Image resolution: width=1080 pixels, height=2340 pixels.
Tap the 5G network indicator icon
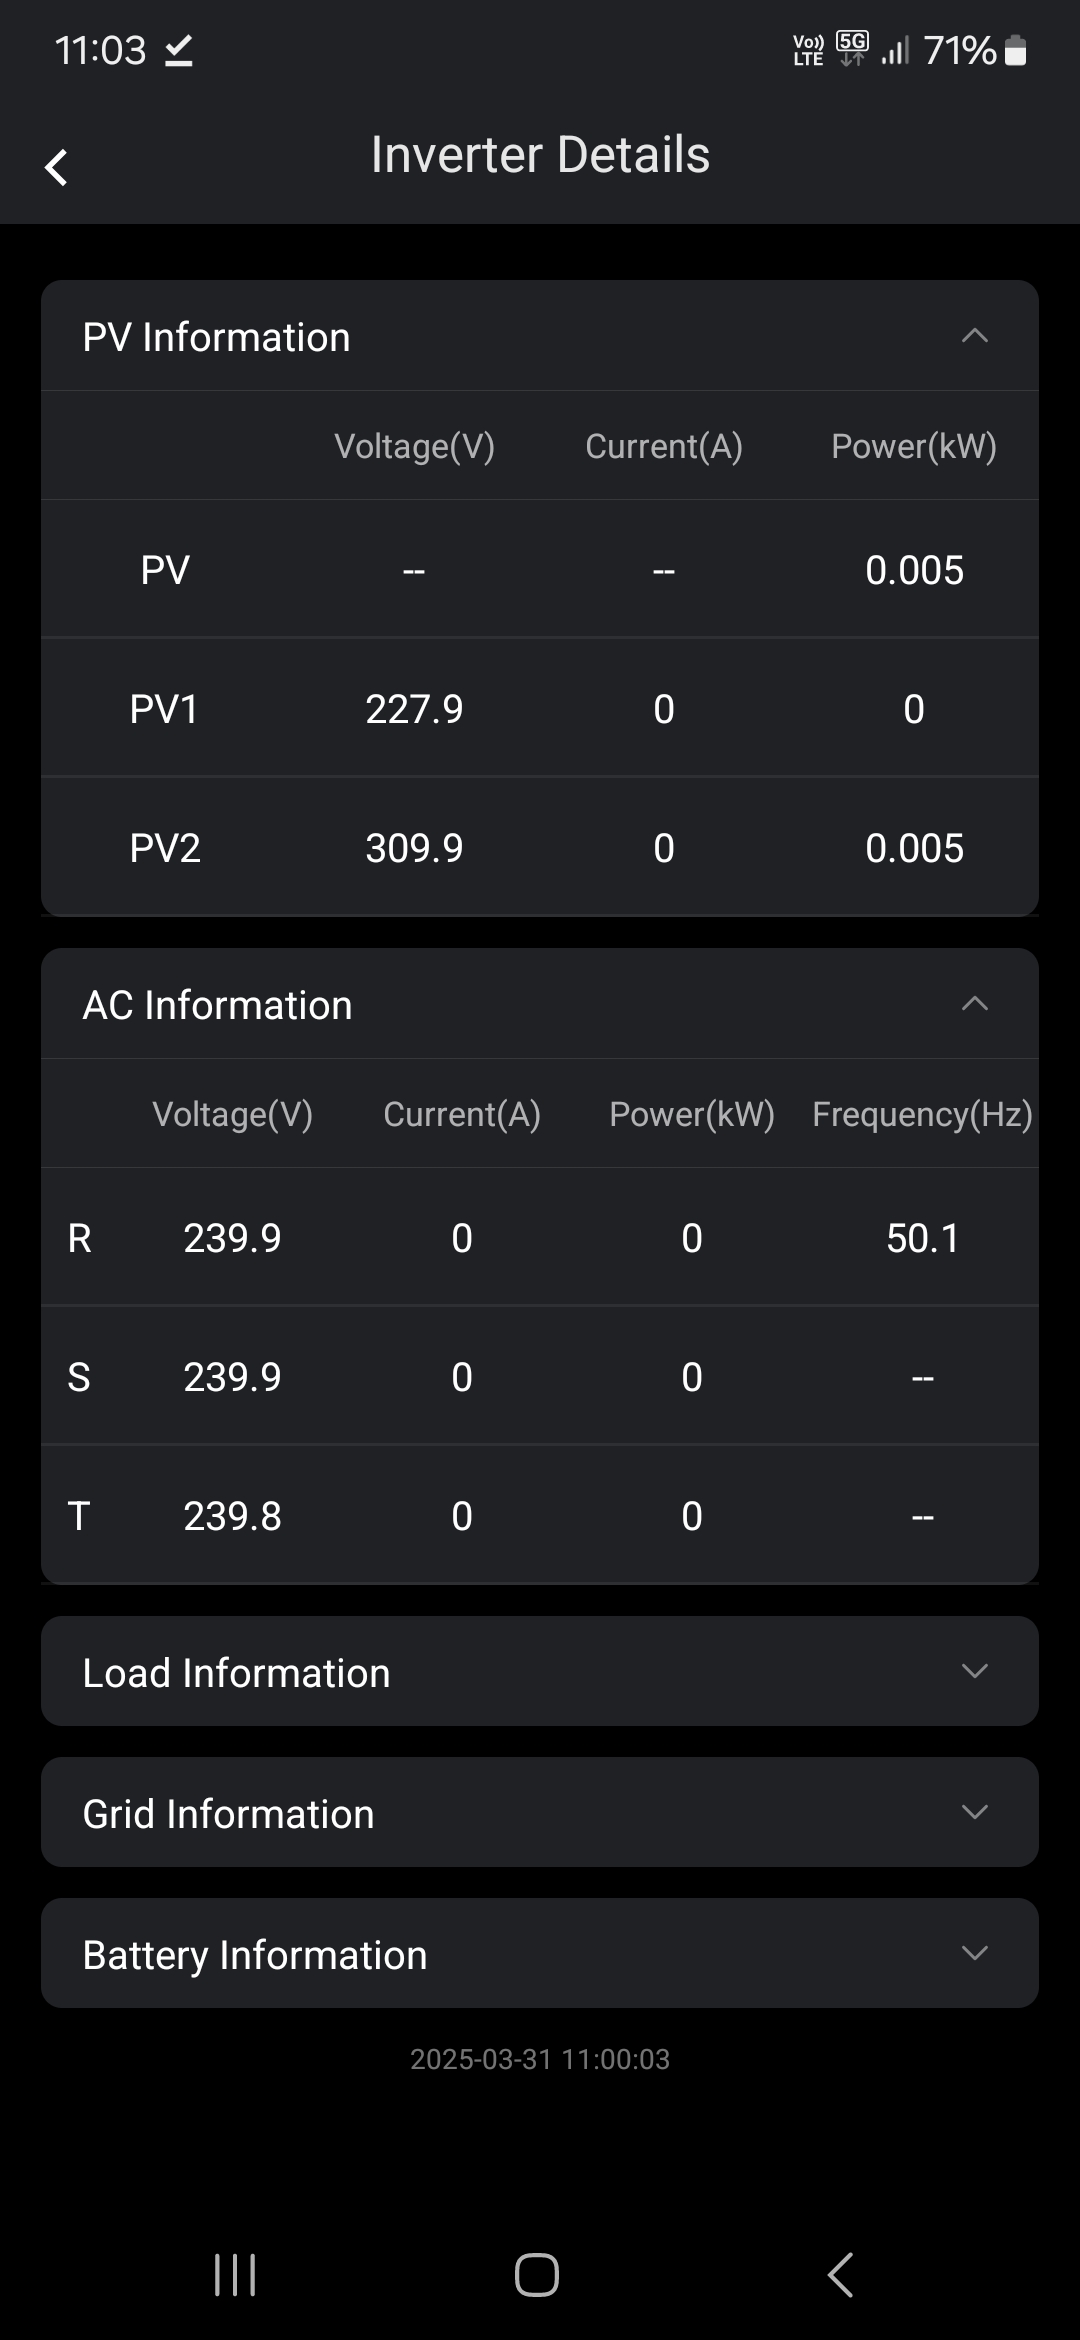(852, 48)
